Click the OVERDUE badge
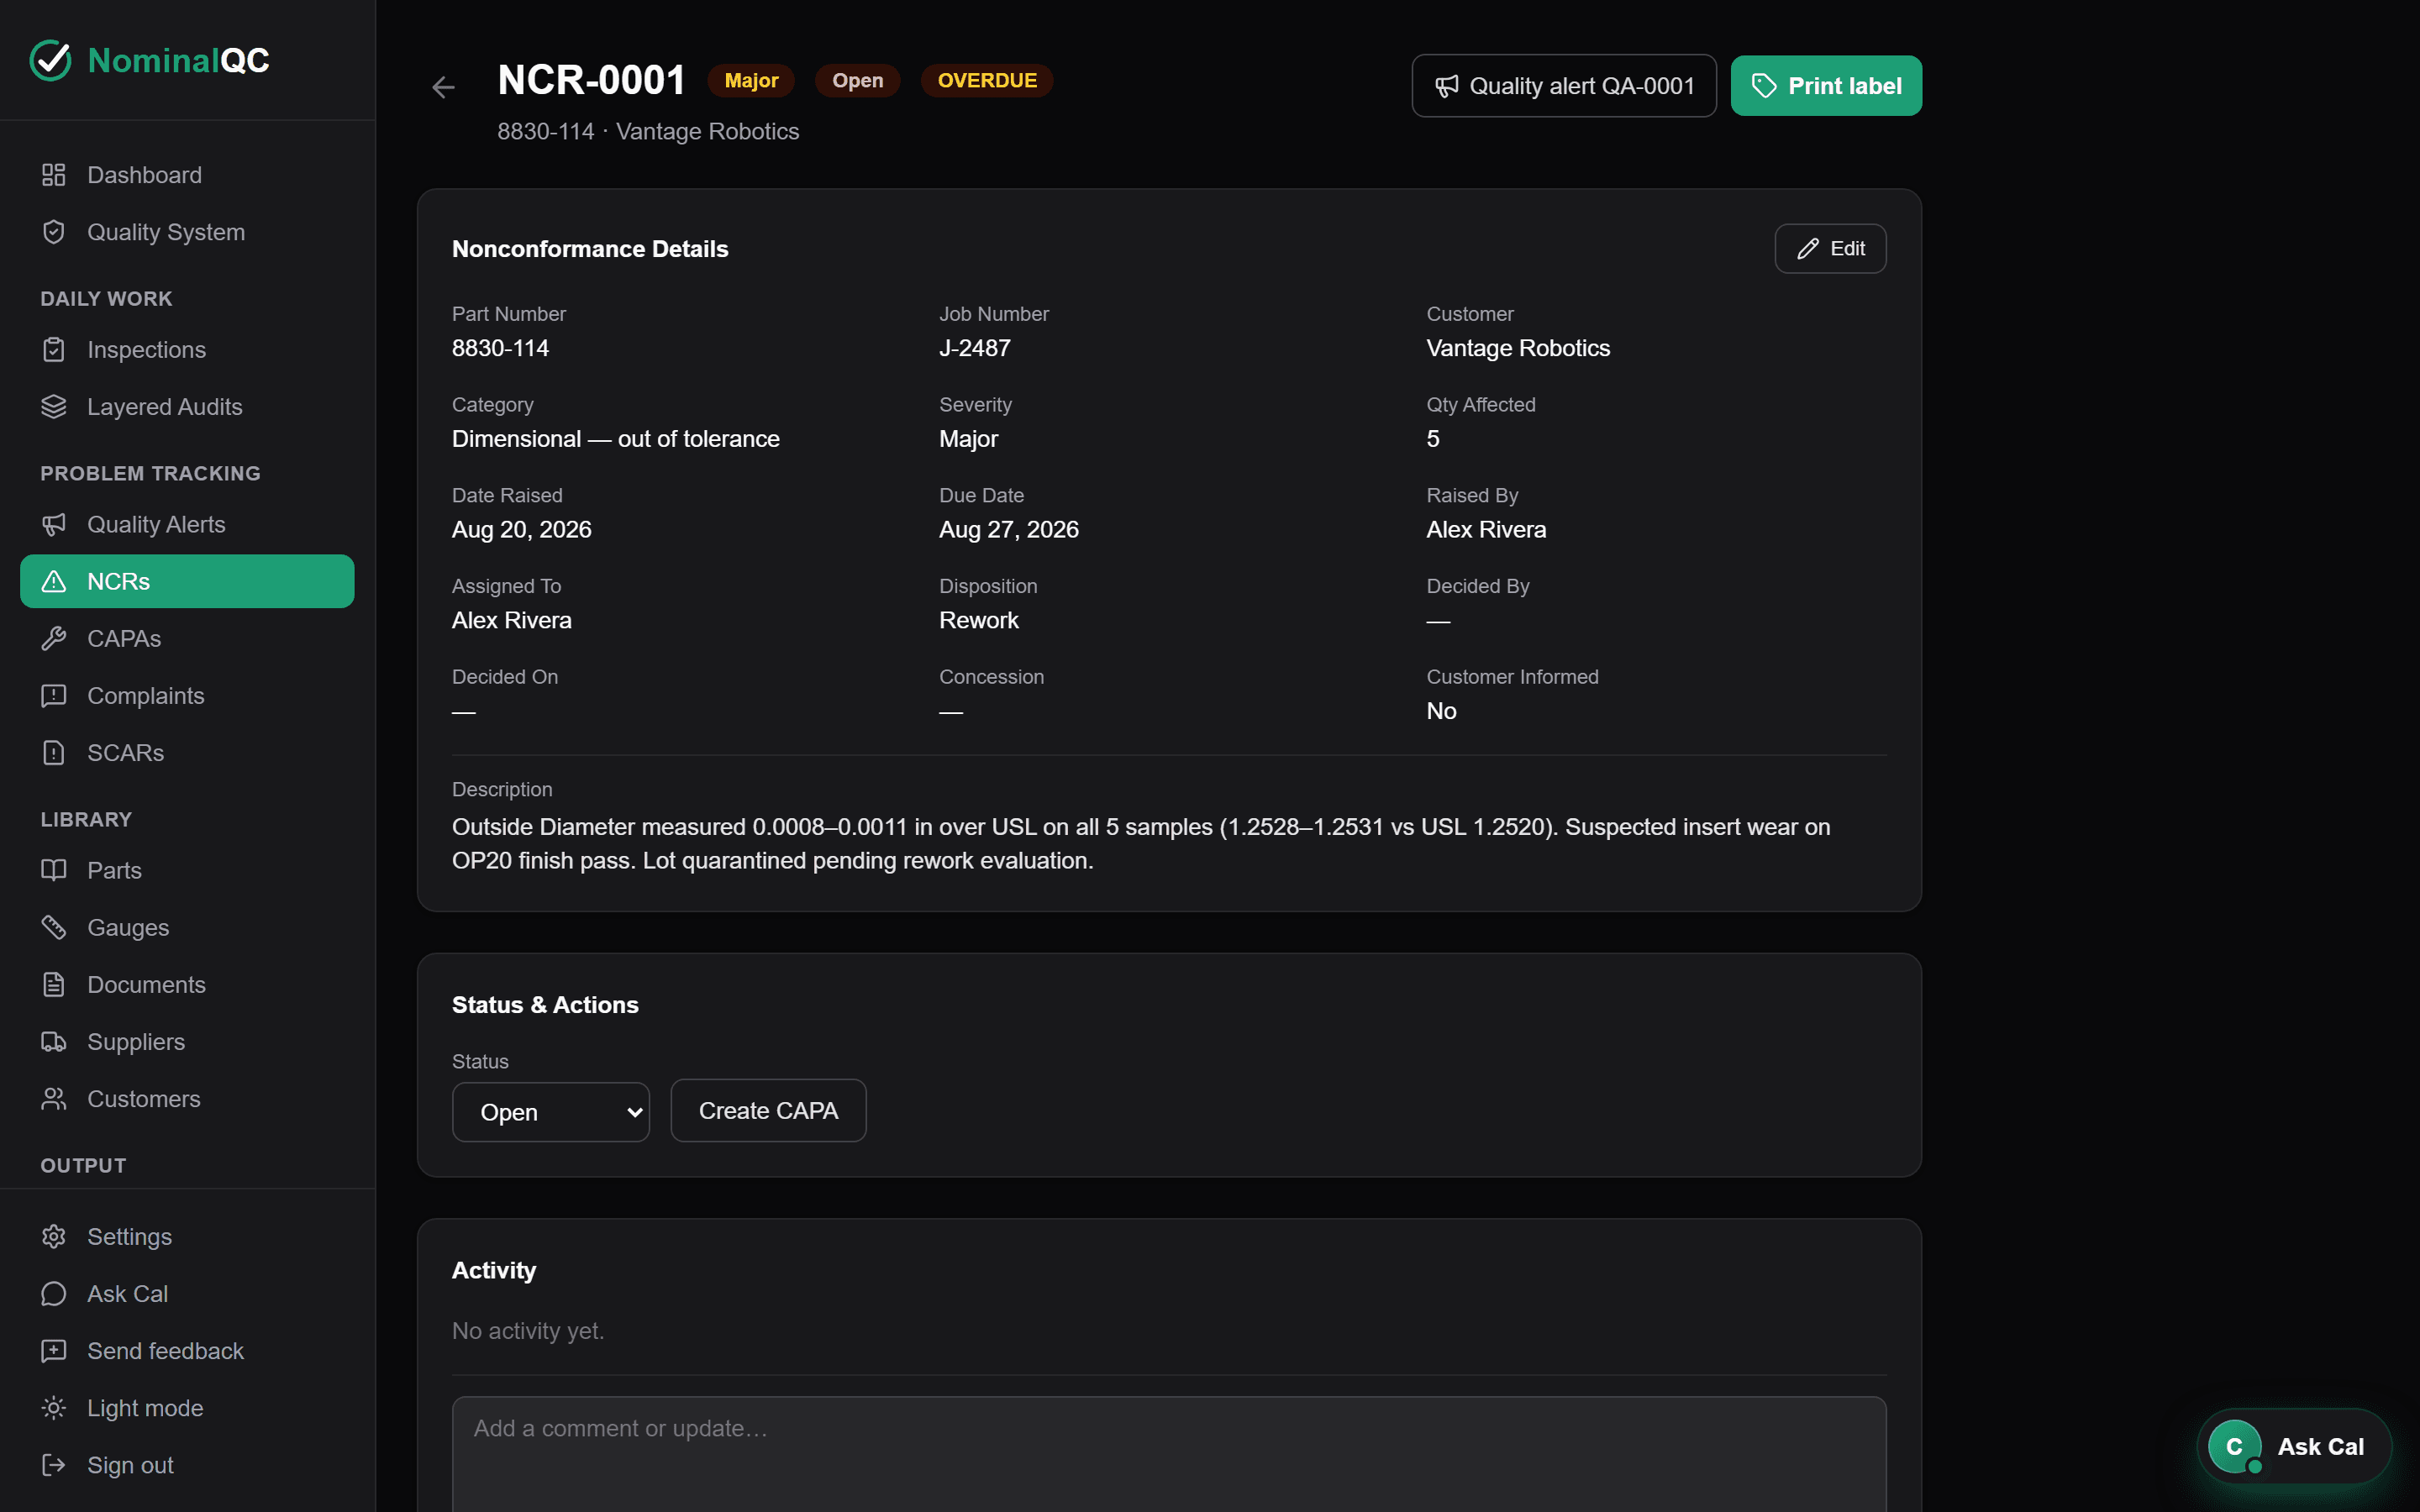Image resolution: width=2420 pixels, height=1512 pixels. (x=987, y=80)
